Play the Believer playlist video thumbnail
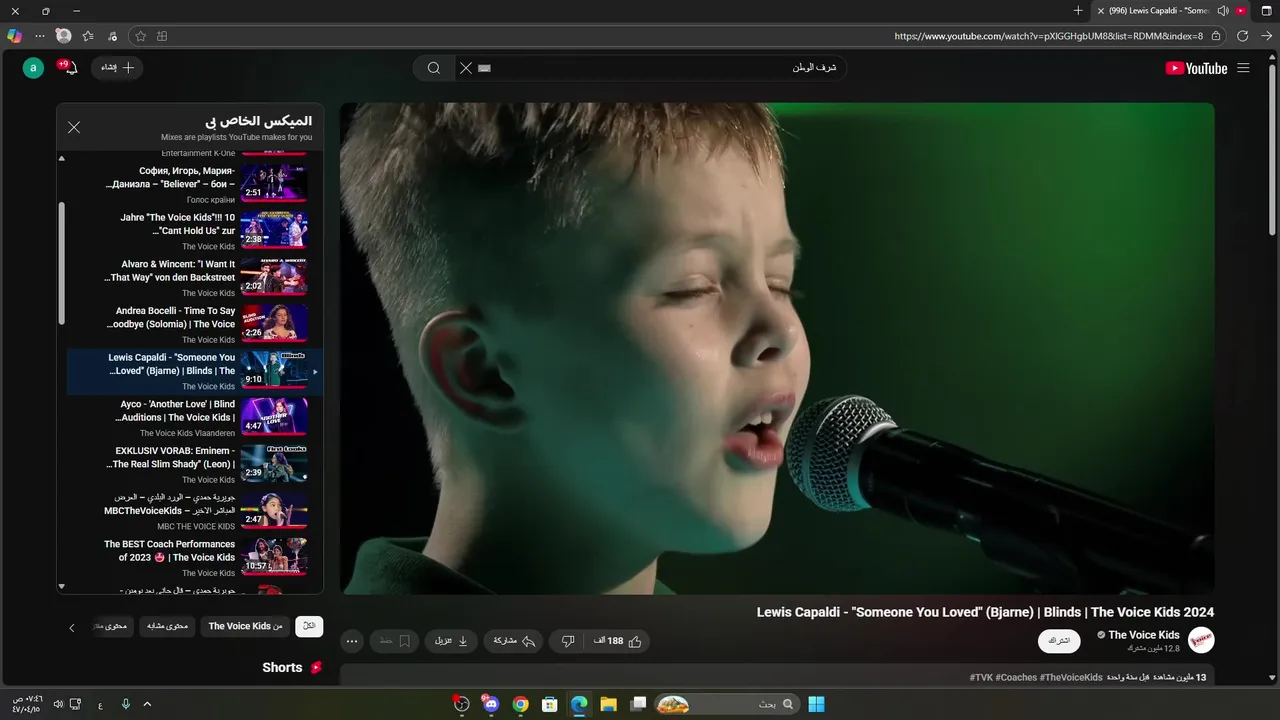This screenshot has height=720, width=1280. [274, 183]
